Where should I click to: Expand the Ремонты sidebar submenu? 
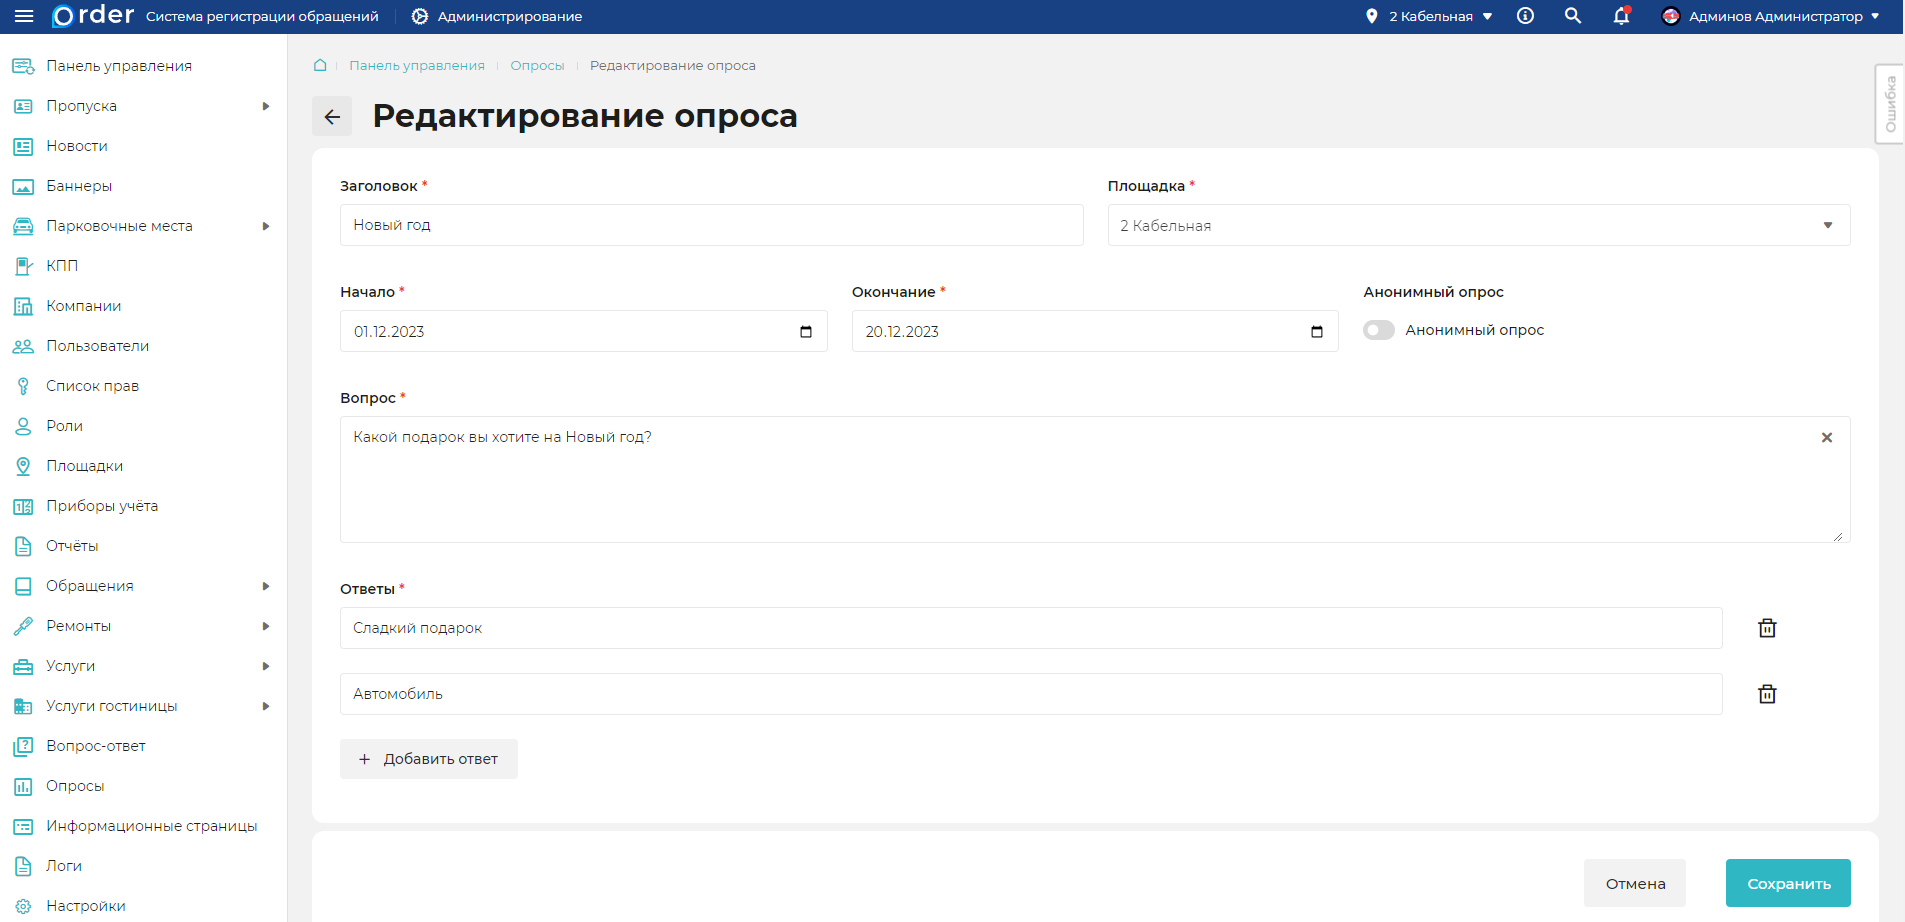pyautogui.click(x=78, y=626)
